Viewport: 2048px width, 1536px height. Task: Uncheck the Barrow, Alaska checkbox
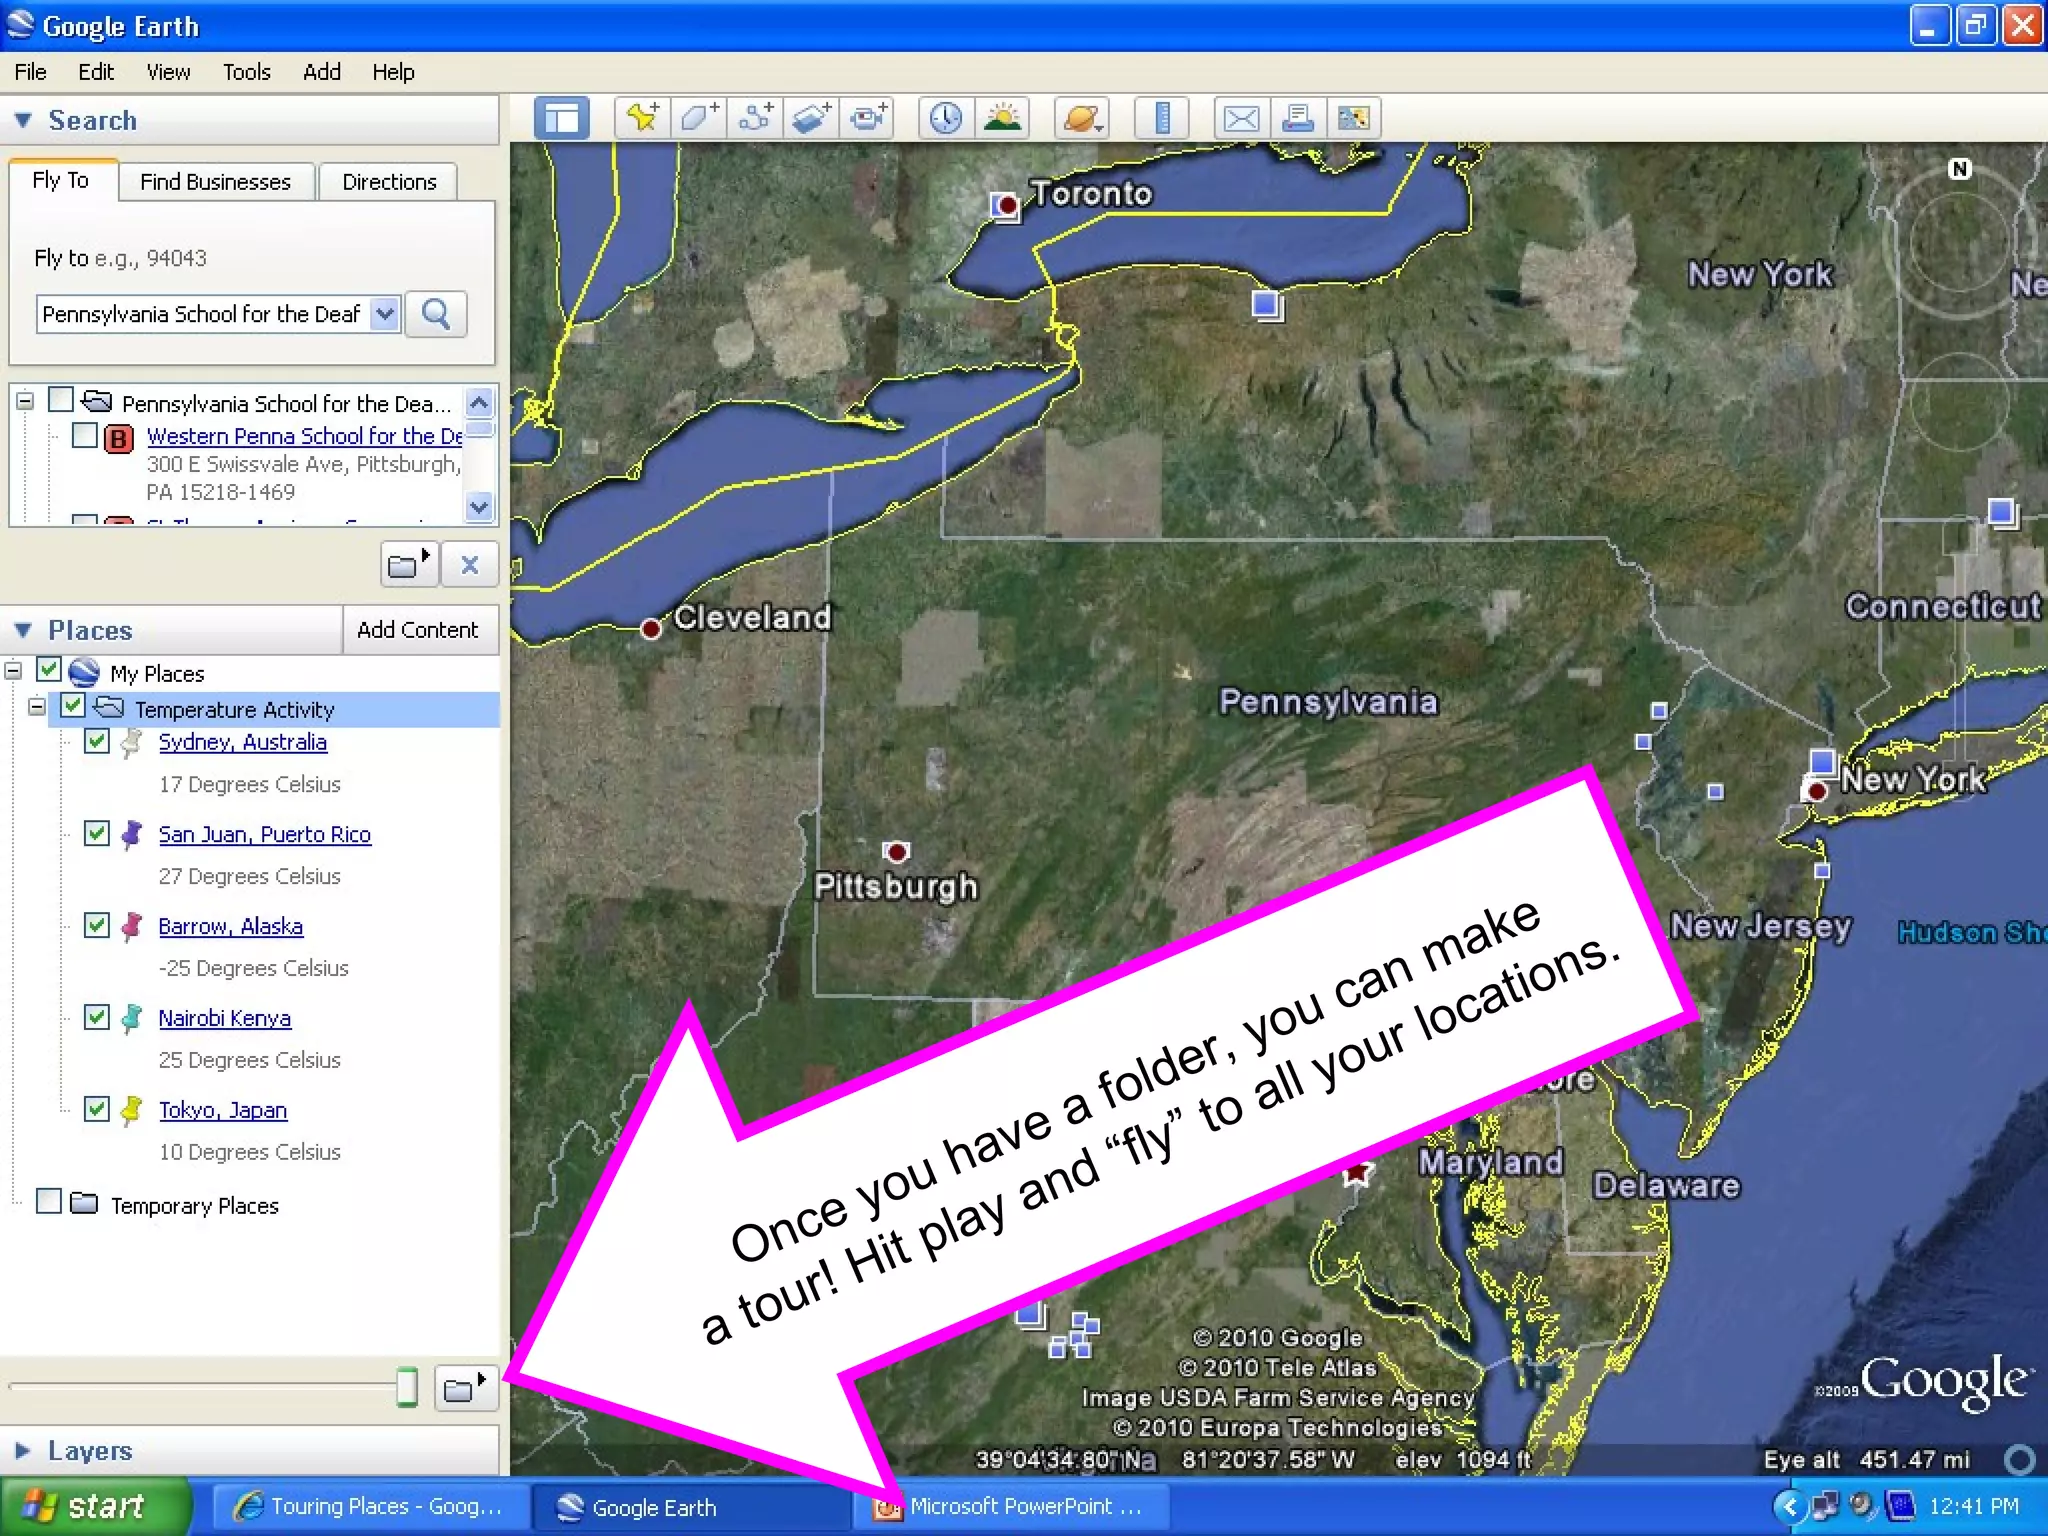[97, 925]
